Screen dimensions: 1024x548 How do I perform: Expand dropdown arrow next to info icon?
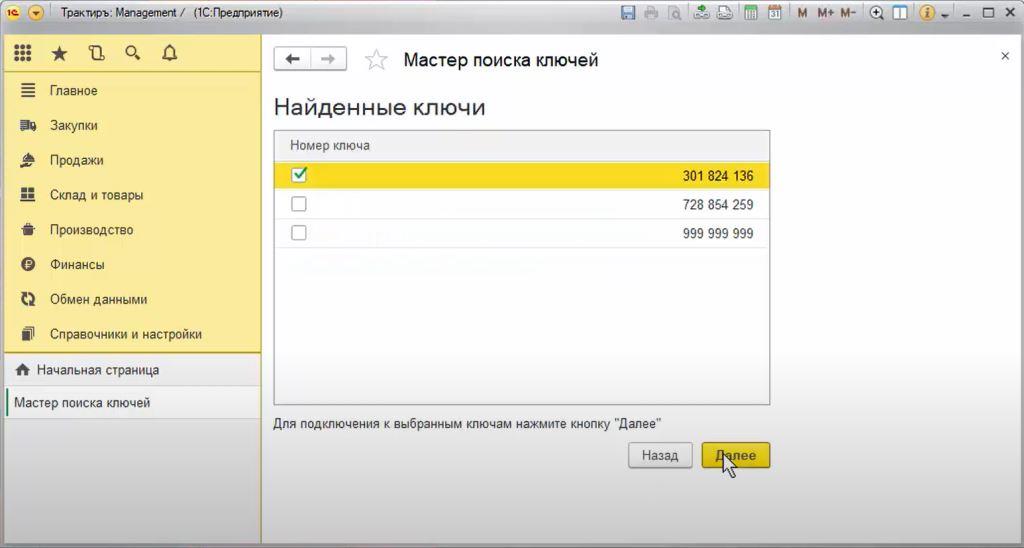pyautogui.click(x=945, y=13)
